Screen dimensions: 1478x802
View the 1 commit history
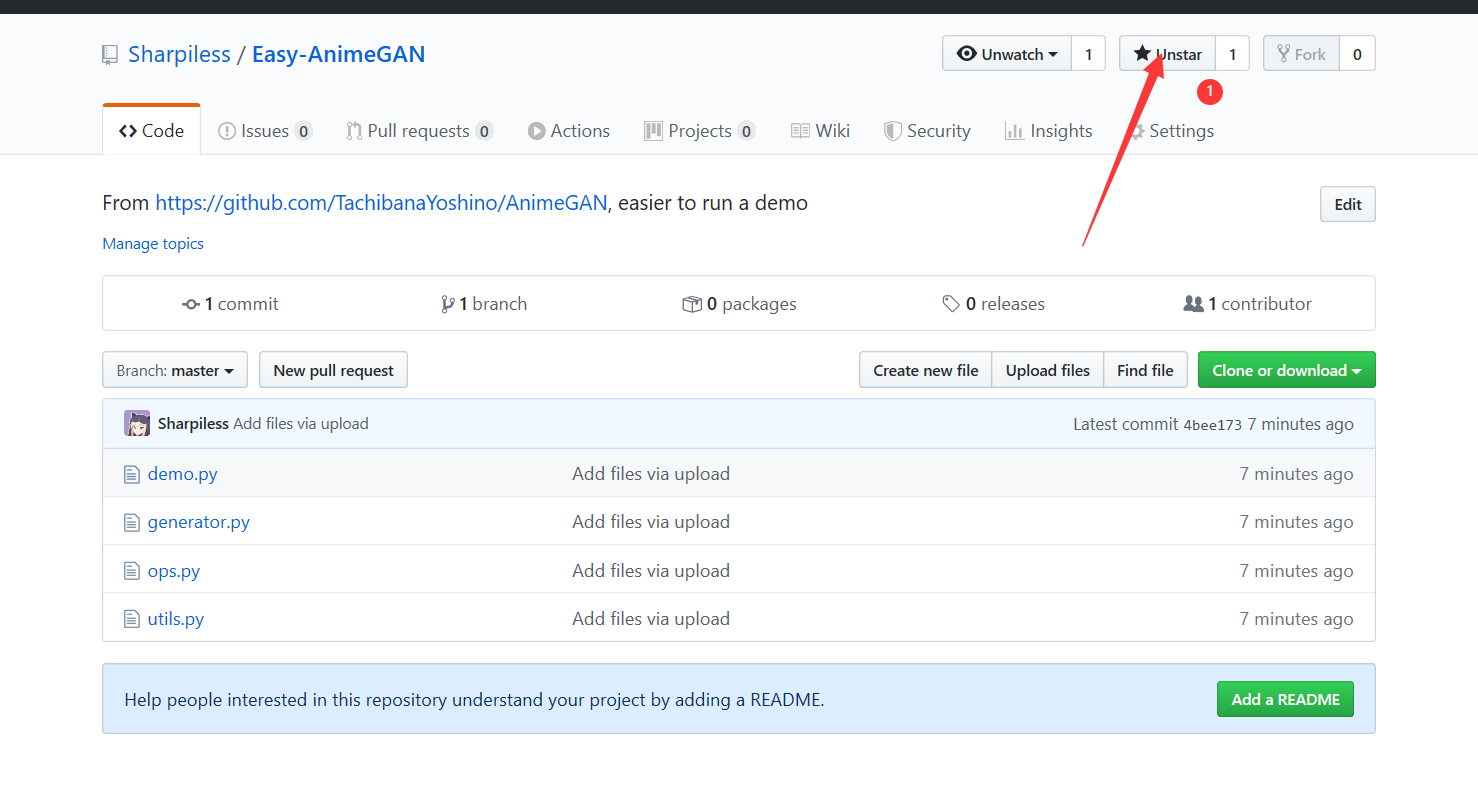coord(230,304)
